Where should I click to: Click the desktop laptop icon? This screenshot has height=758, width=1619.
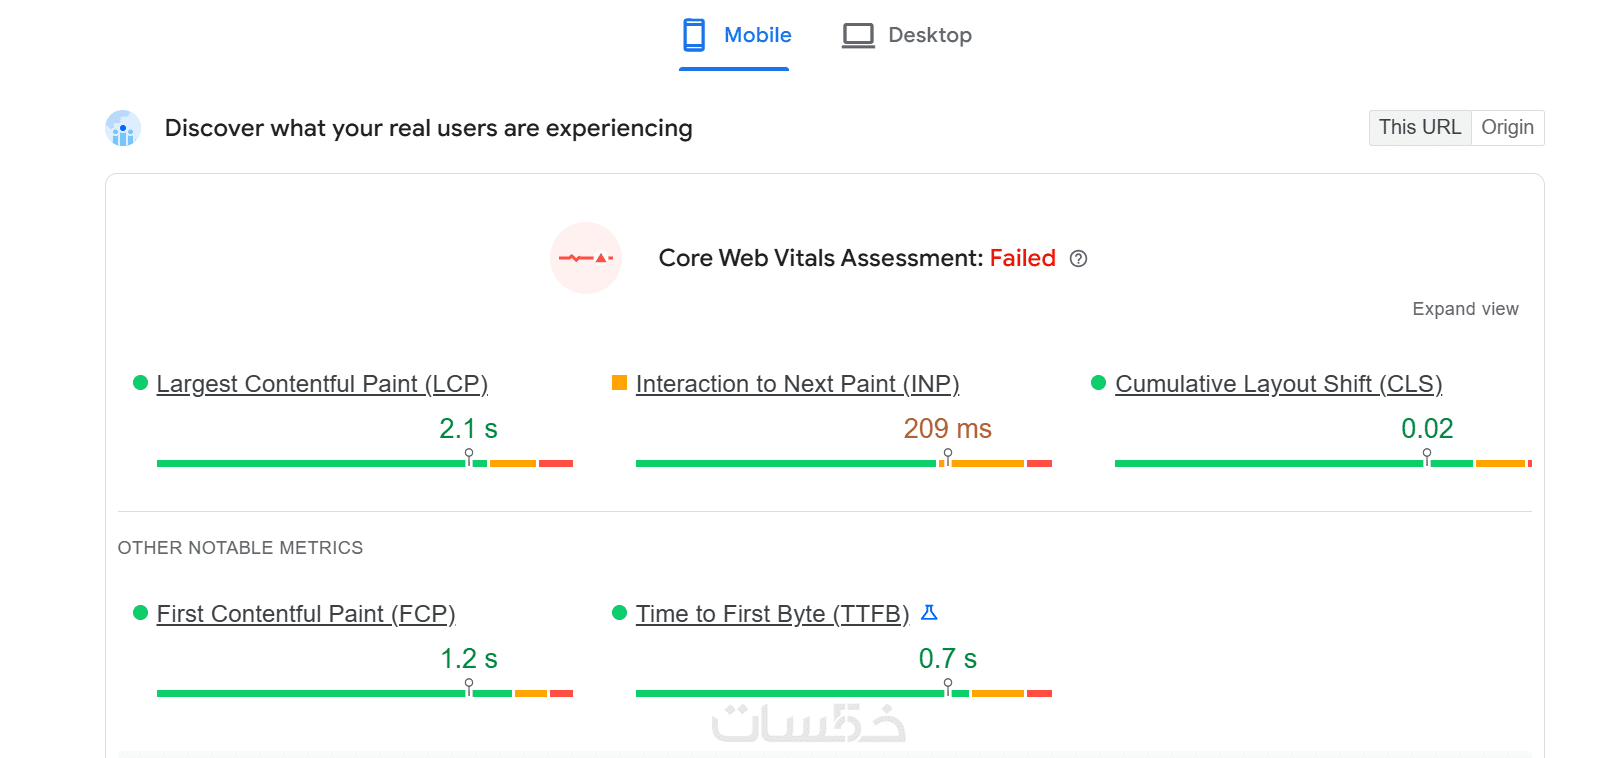pos(858,35)
